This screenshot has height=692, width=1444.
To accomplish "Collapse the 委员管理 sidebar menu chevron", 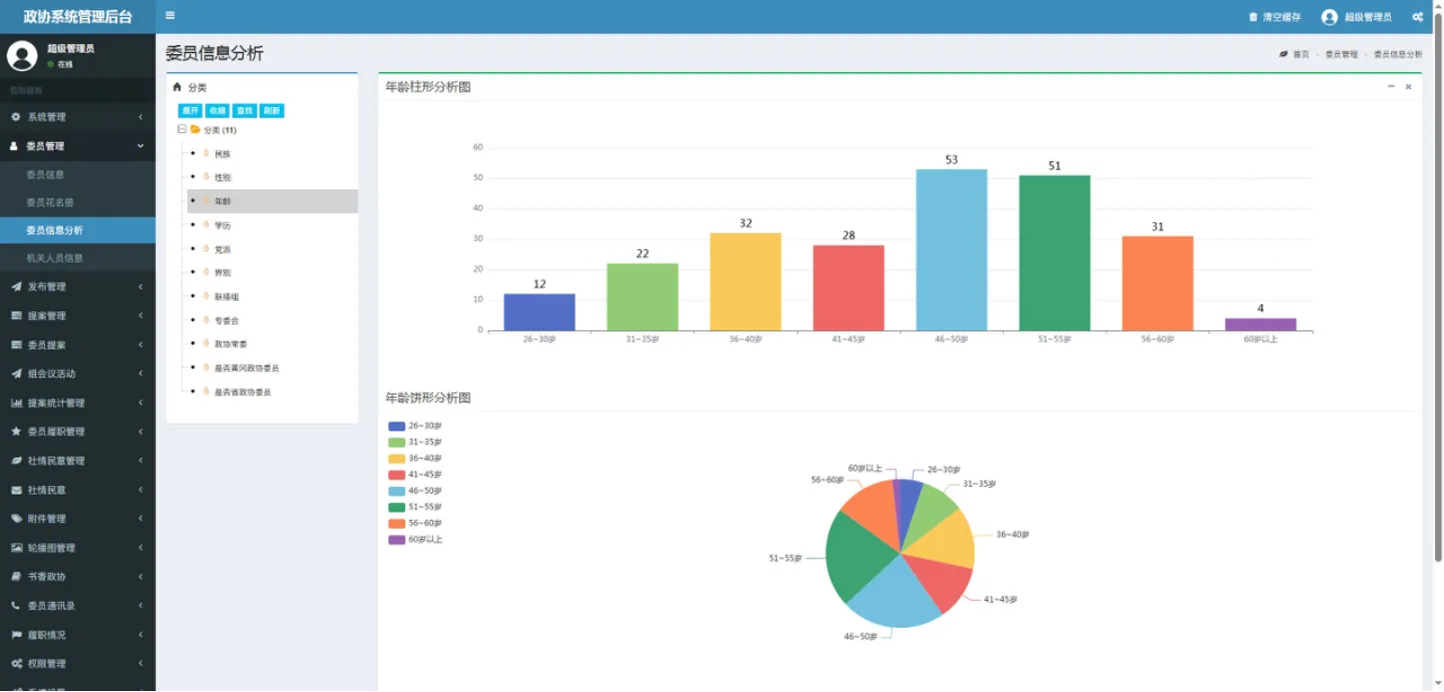I will tap(140, 146).
